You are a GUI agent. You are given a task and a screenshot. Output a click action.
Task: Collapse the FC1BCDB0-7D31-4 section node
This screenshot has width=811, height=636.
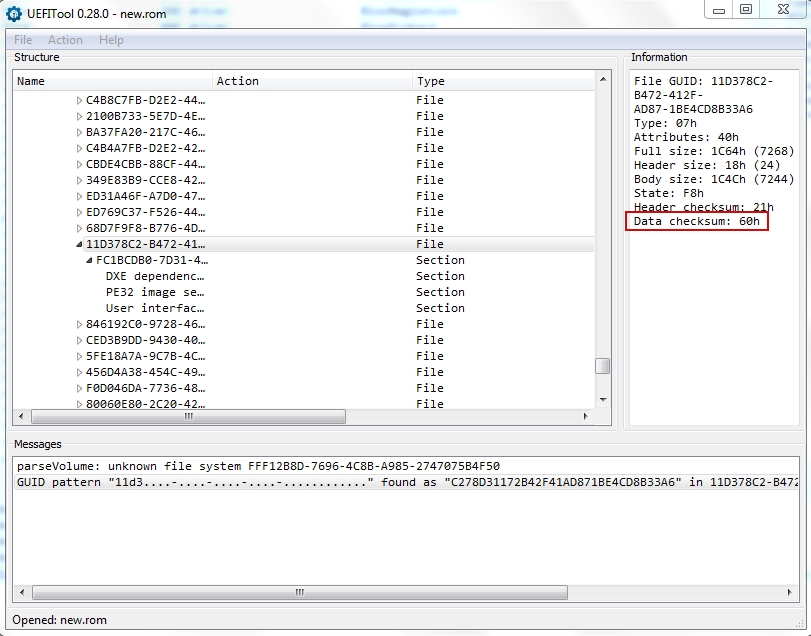click(x=89, y=260)
